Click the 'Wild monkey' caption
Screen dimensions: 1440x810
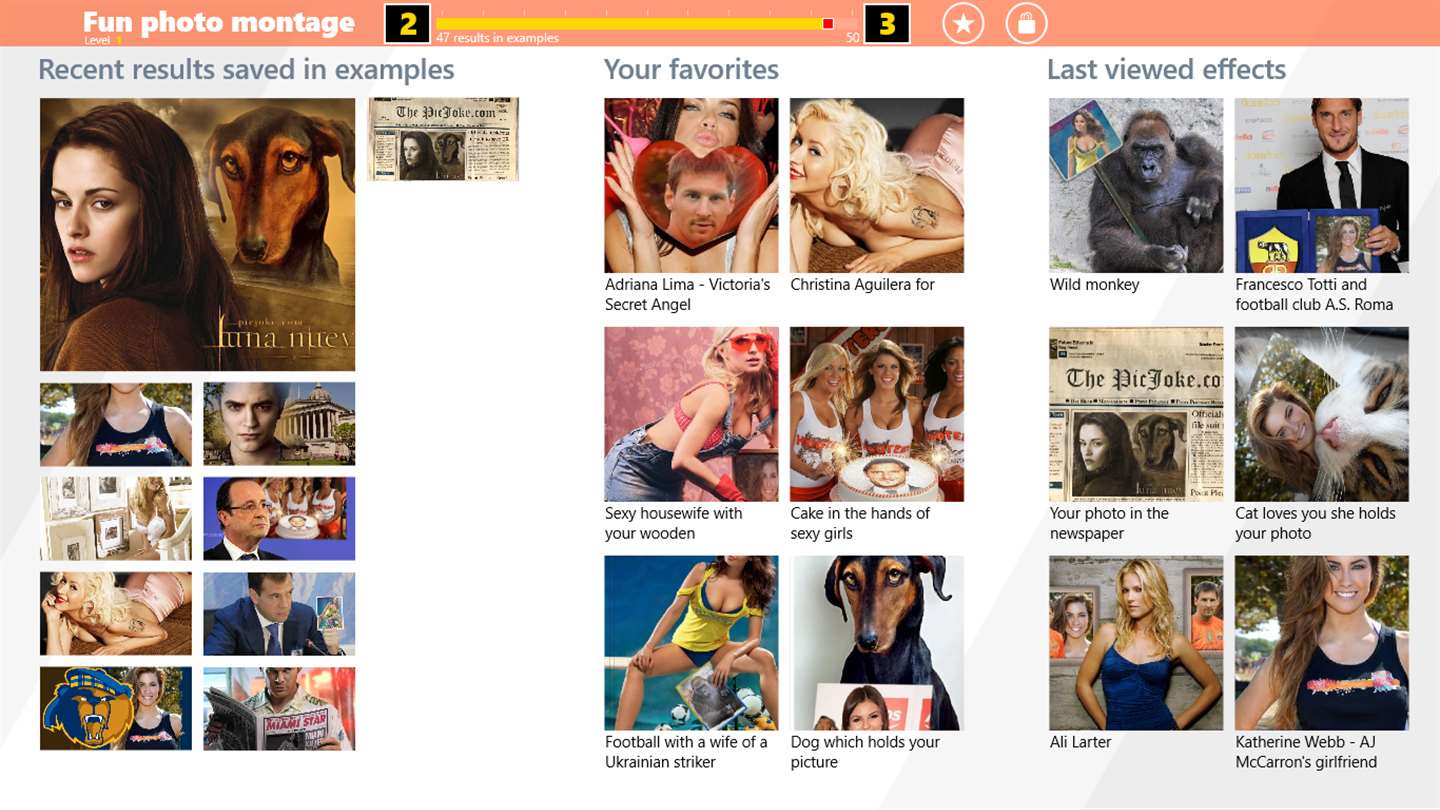coord(1094,284)
